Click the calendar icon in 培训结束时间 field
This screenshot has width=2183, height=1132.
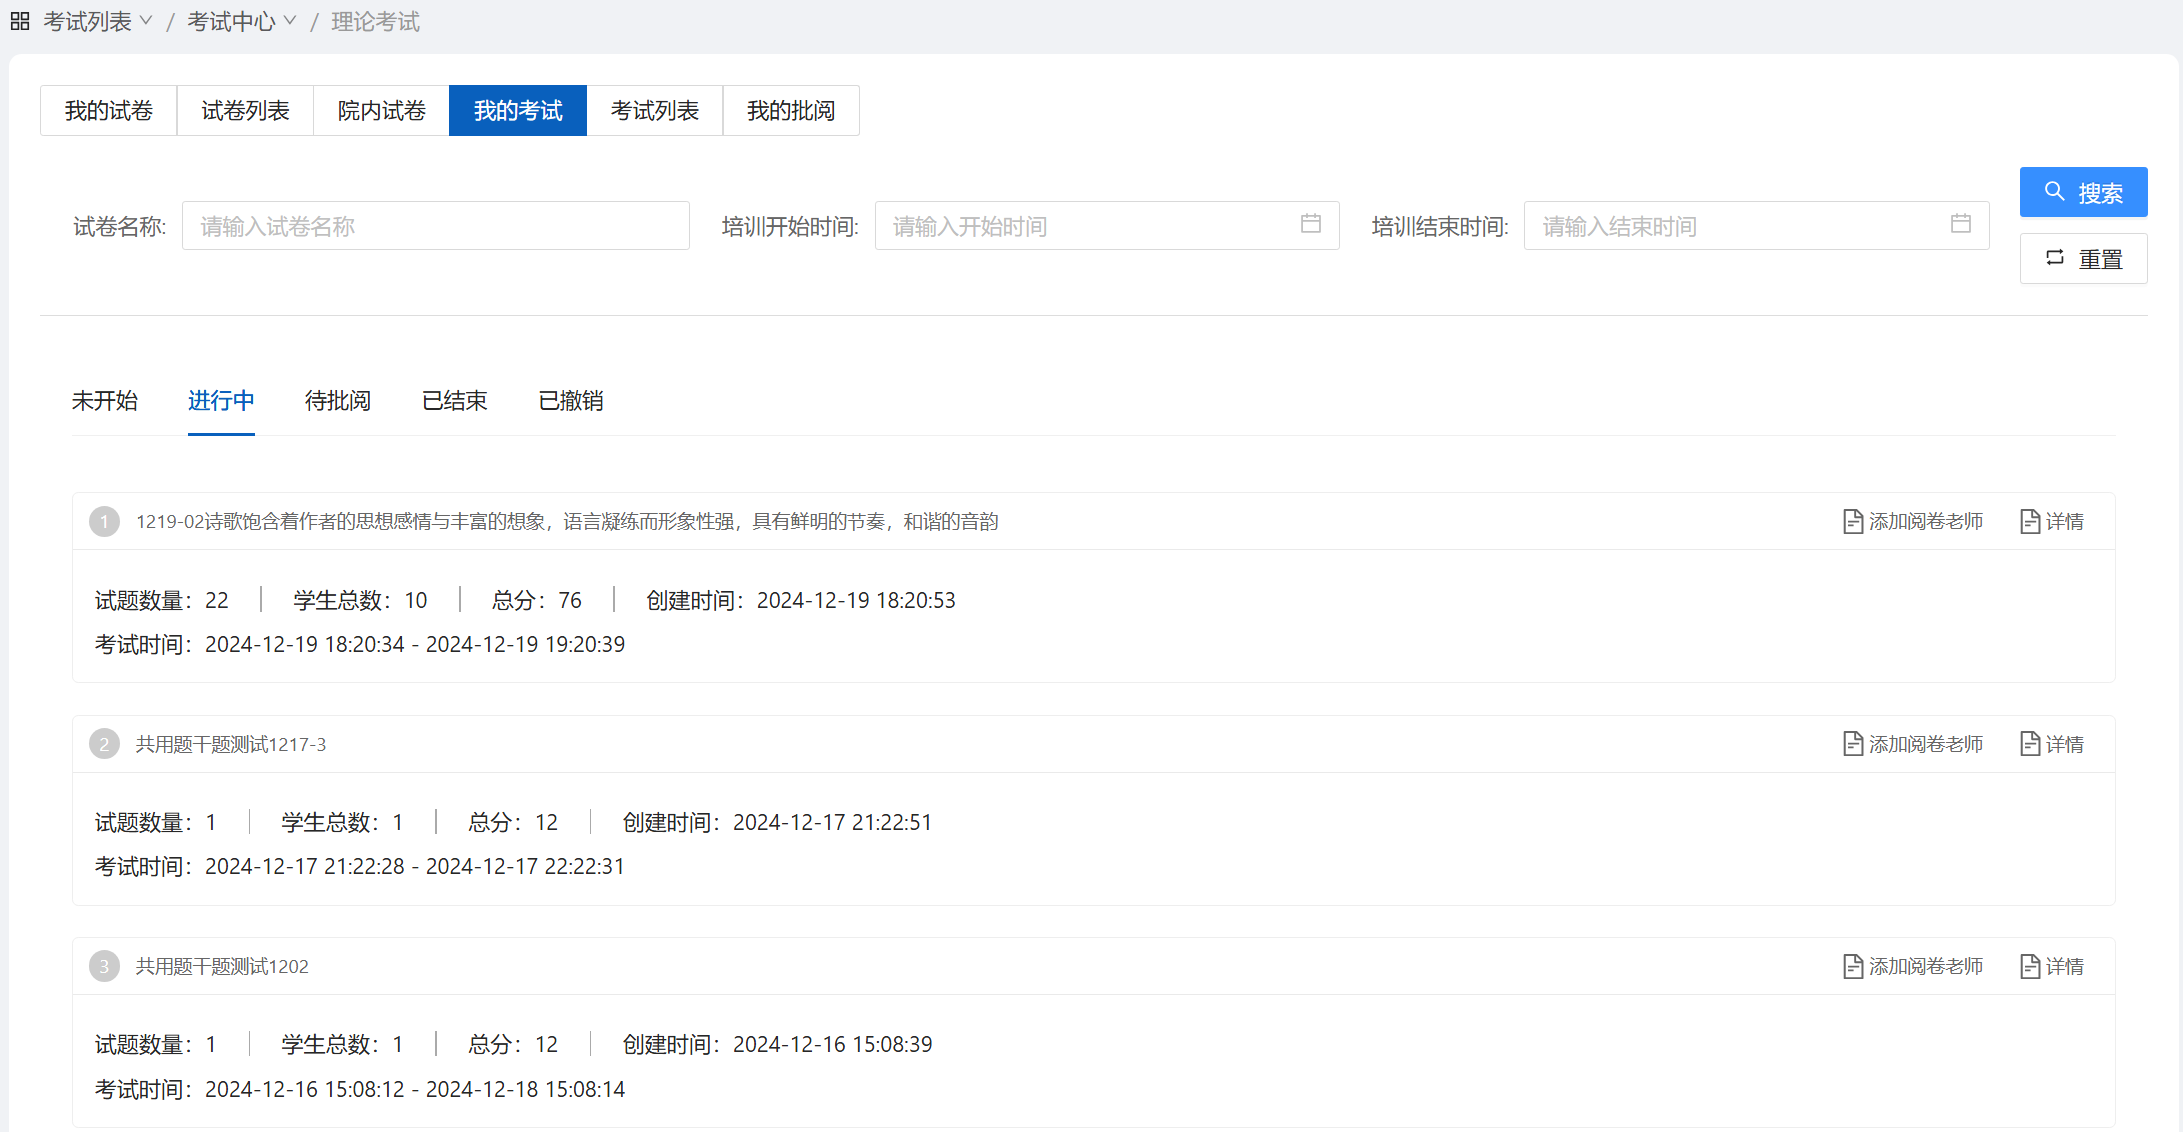[1960, 224]
